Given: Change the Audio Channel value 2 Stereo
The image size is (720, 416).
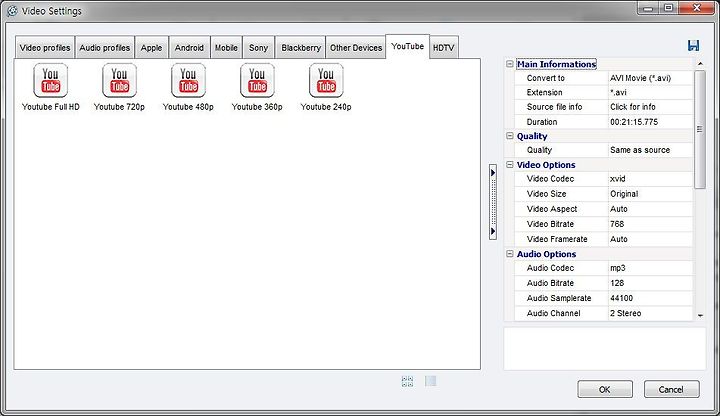Looking at the screenshot, I should pos(650,313).
